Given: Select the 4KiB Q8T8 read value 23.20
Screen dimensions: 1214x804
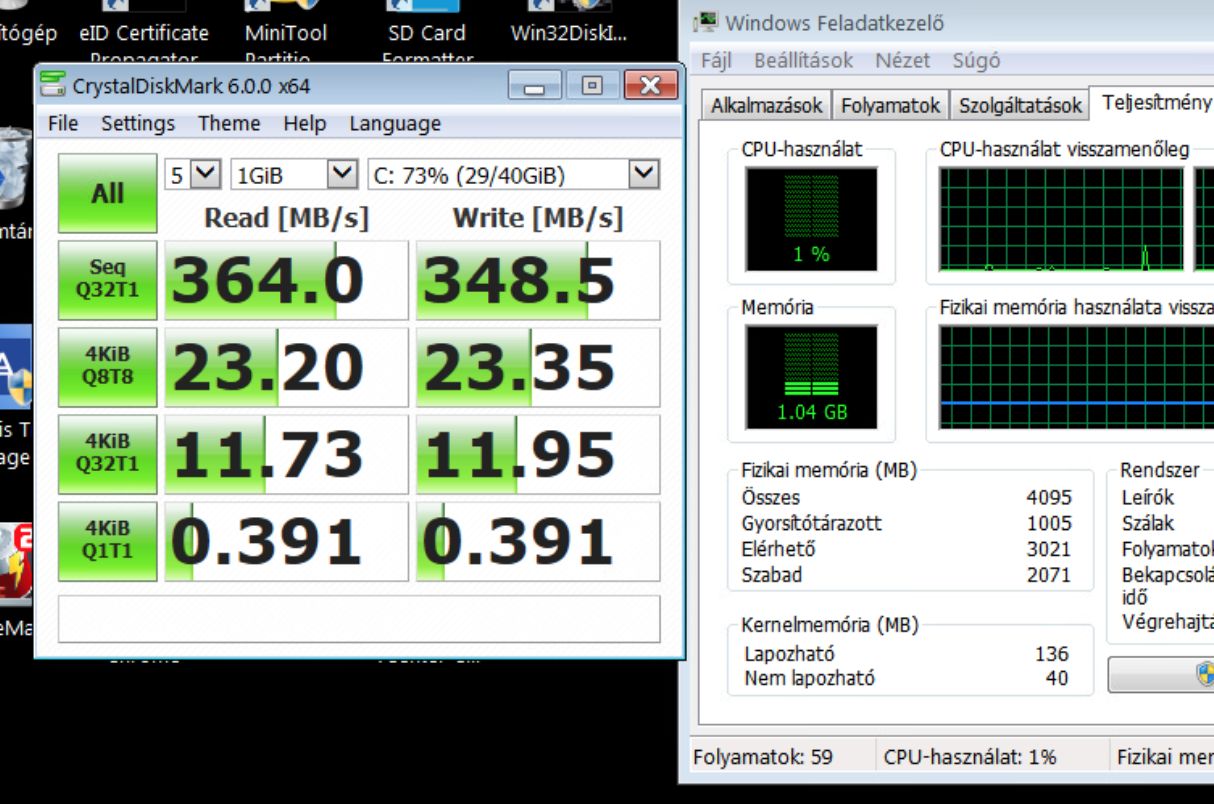Looking at the screenshot, I should tap(286, 367).
